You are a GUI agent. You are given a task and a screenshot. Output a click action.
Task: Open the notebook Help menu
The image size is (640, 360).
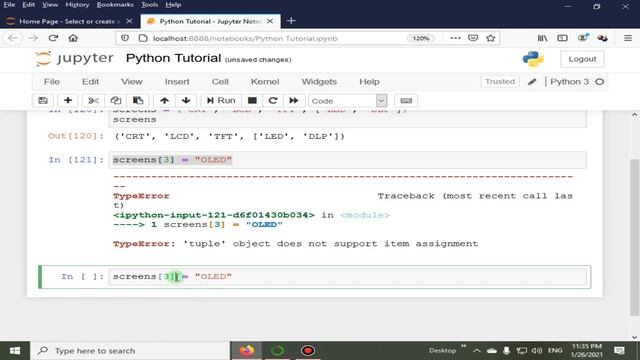369,82
